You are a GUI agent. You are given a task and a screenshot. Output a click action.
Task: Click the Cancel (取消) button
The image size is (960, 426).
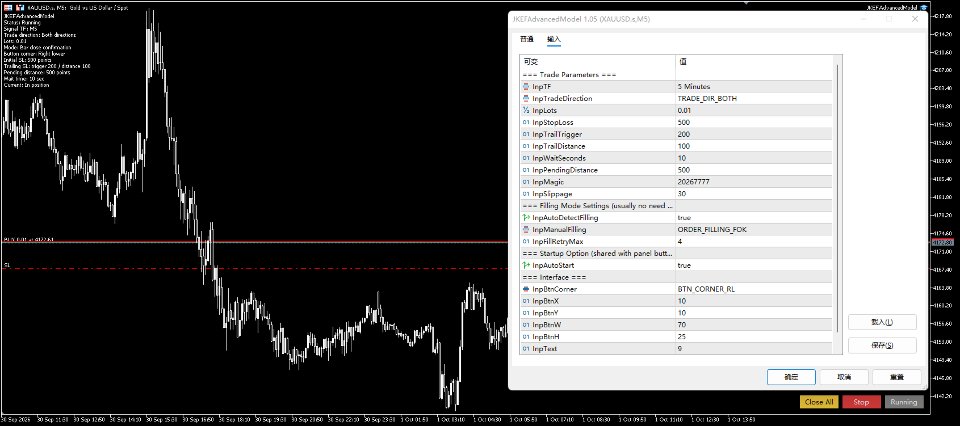(x=844, y=377)
